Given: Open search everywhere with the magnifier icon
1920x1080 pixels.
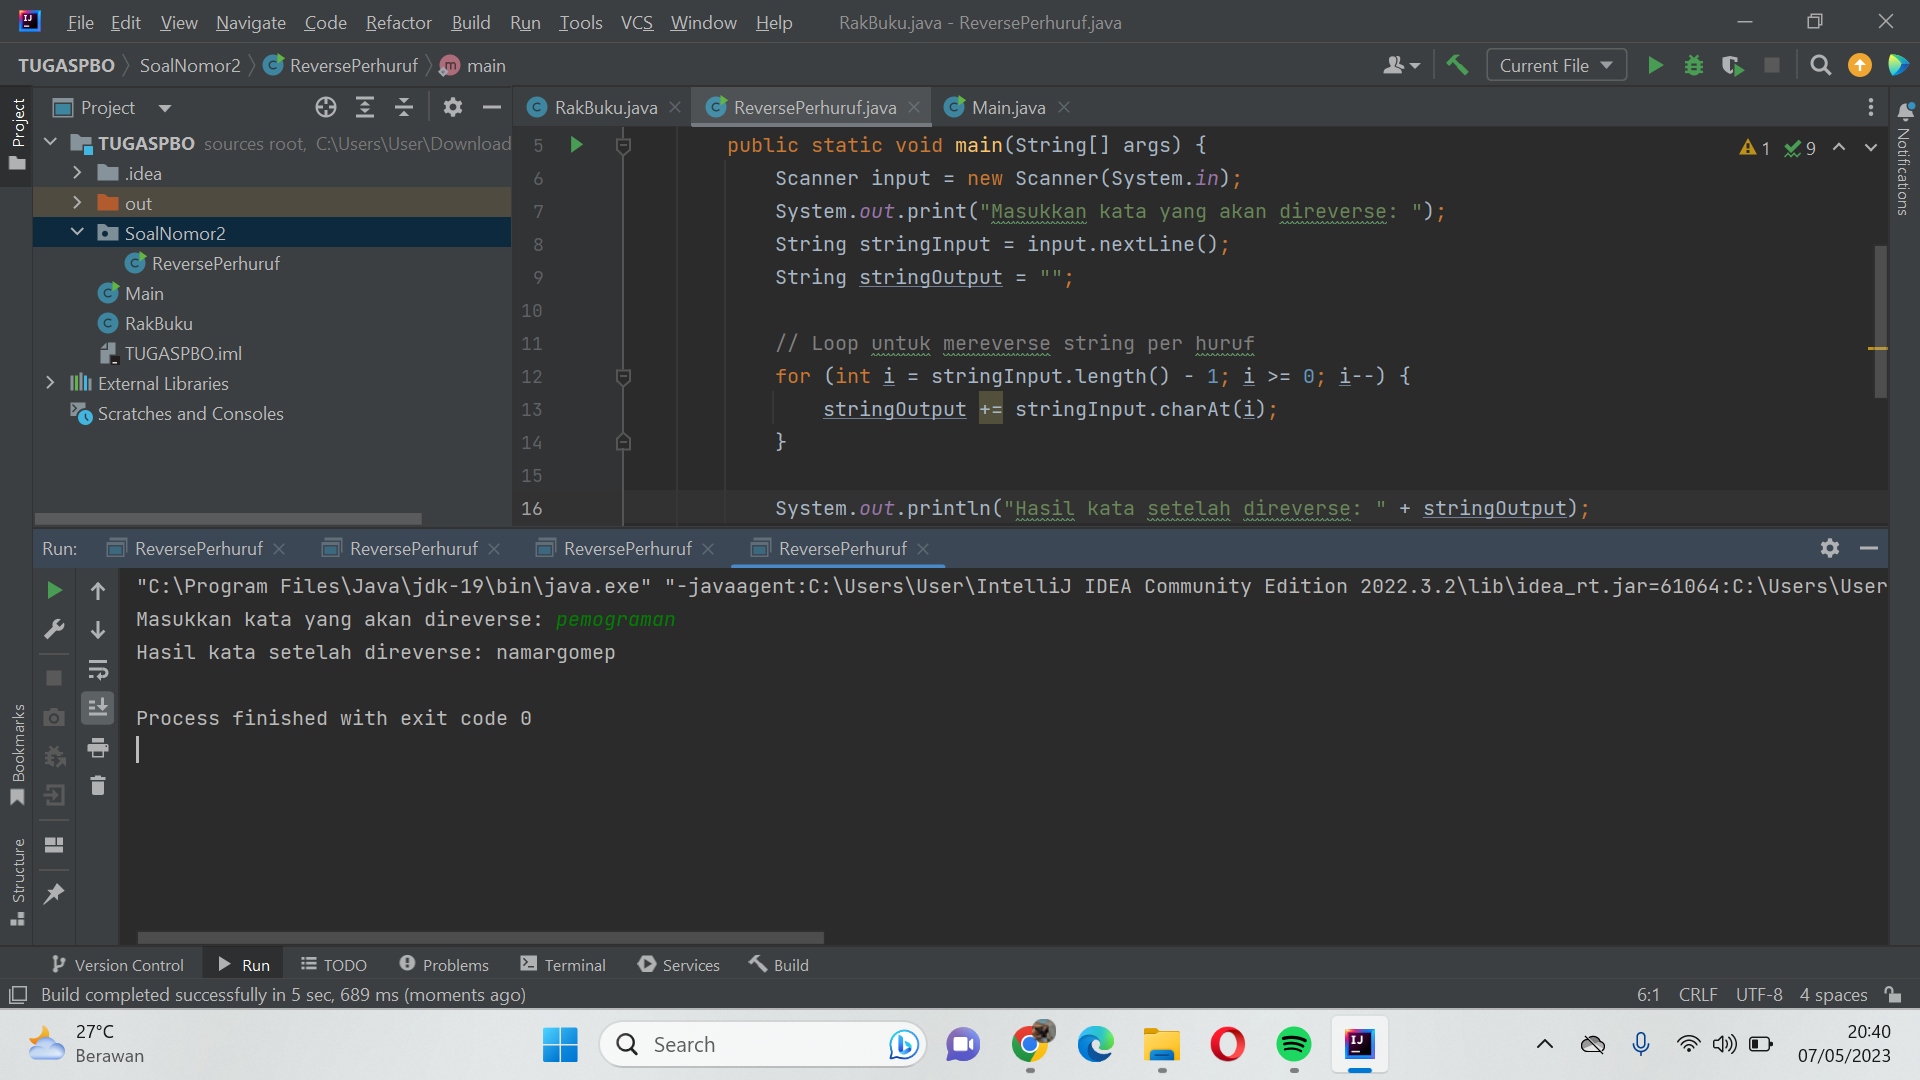Looking at the screenshot, I should 1820,65.
